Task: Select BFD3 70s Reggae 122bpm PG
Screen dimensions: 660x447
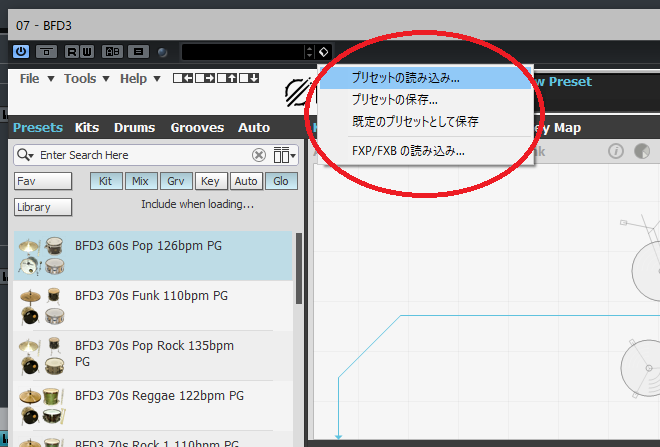Action: (x=153, y=406)
